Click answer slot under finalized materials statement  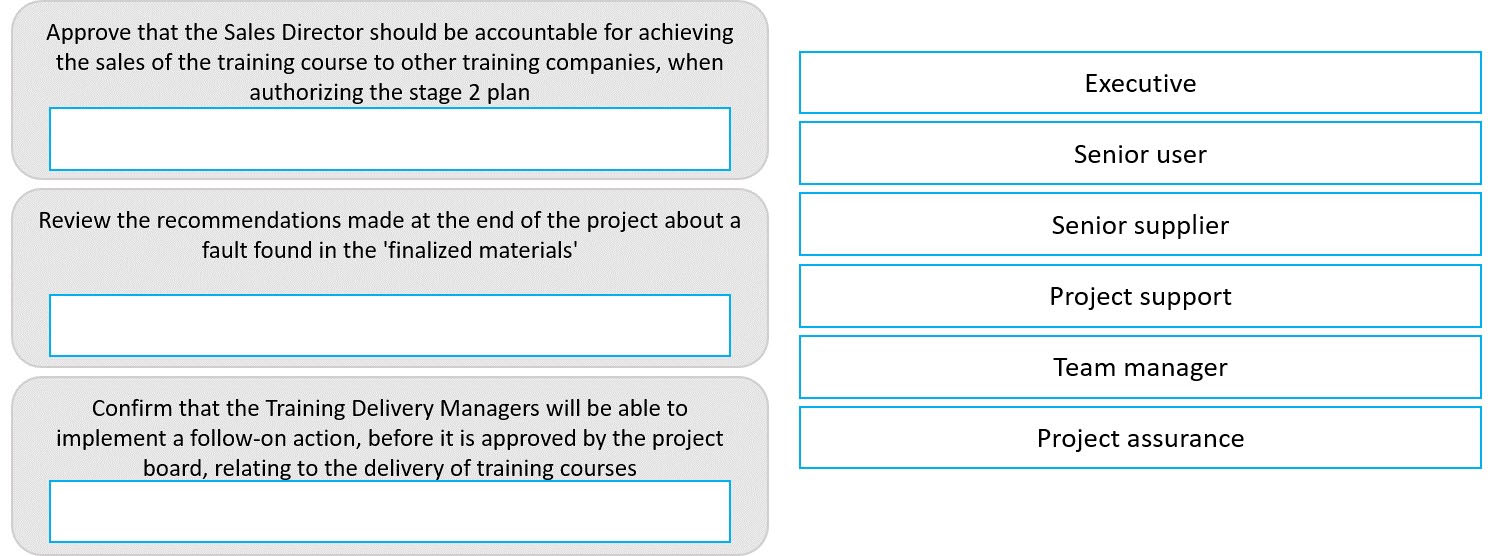point(390,325)
